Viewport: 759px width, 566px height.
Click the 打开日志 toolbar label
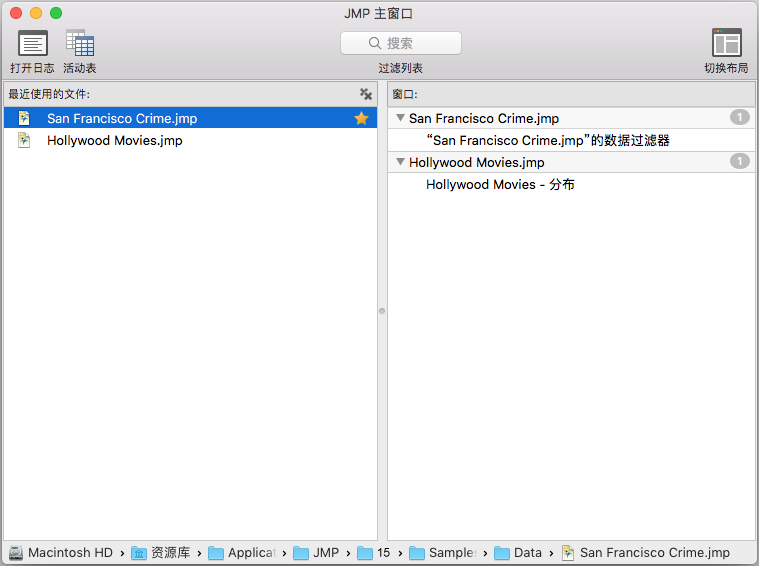32,68
